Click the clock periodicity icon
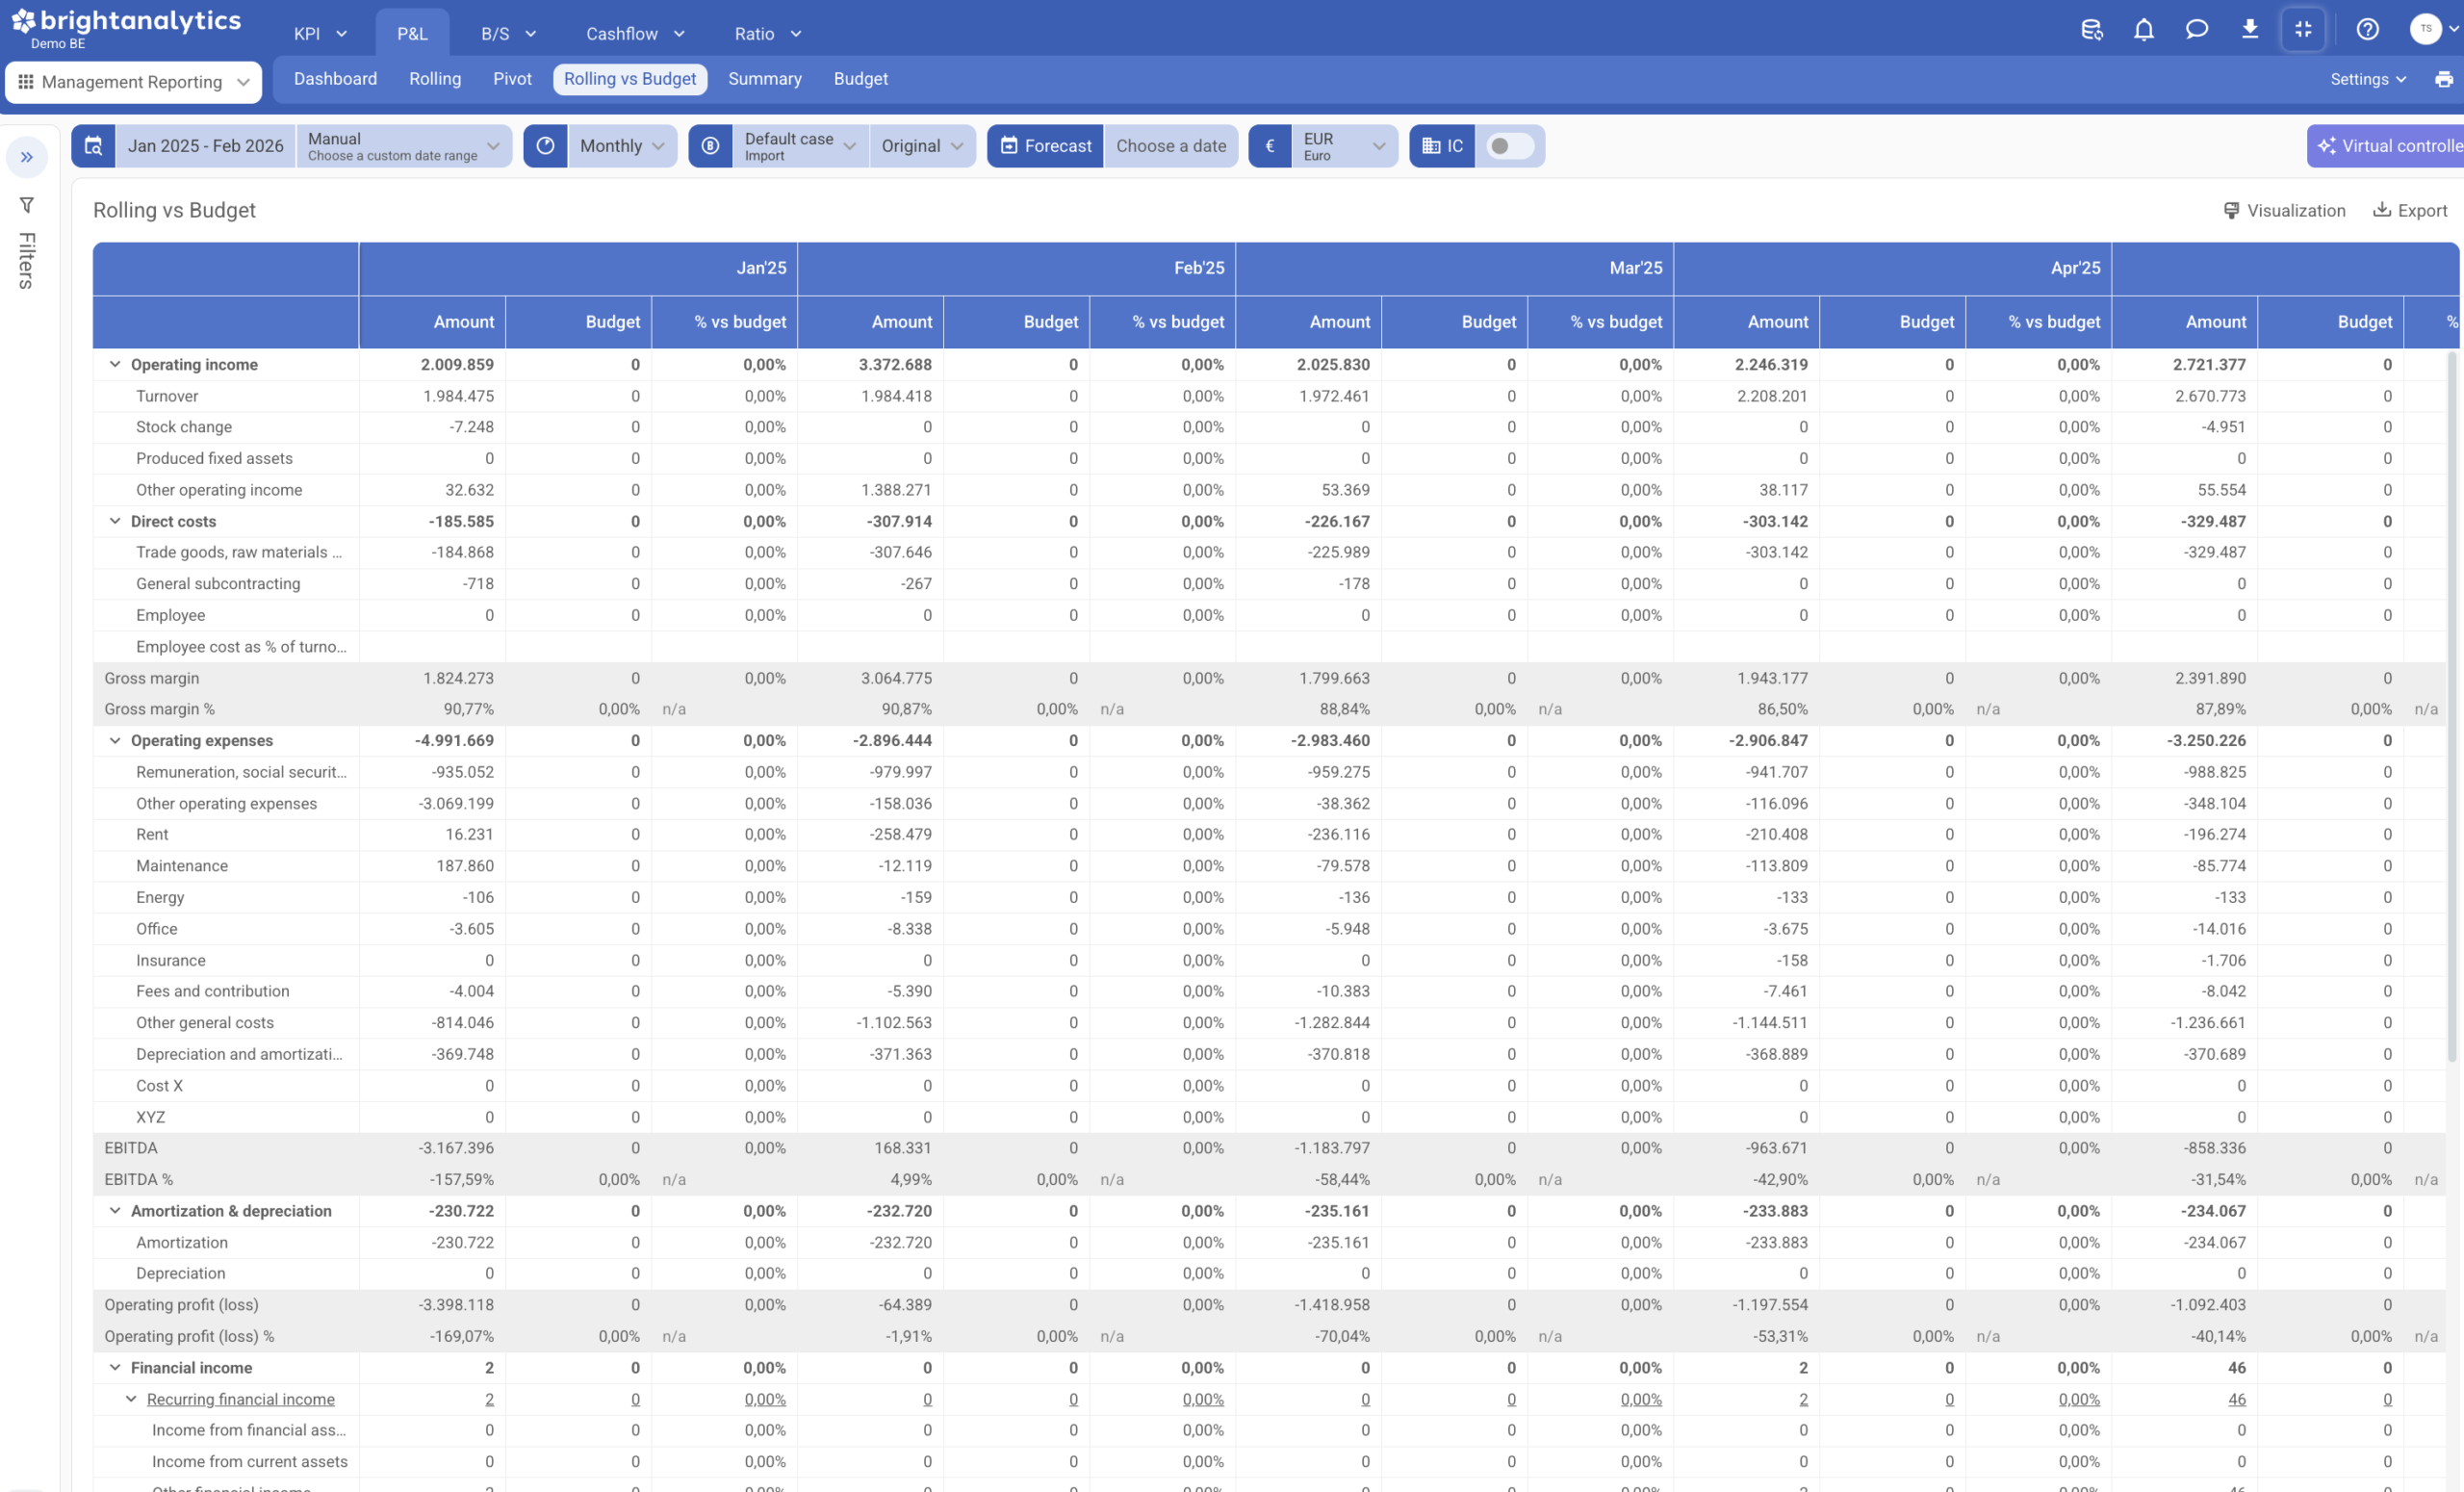Image resolution: width=2464 pixels, height=1492 pixels. click(x=545, y=146)
